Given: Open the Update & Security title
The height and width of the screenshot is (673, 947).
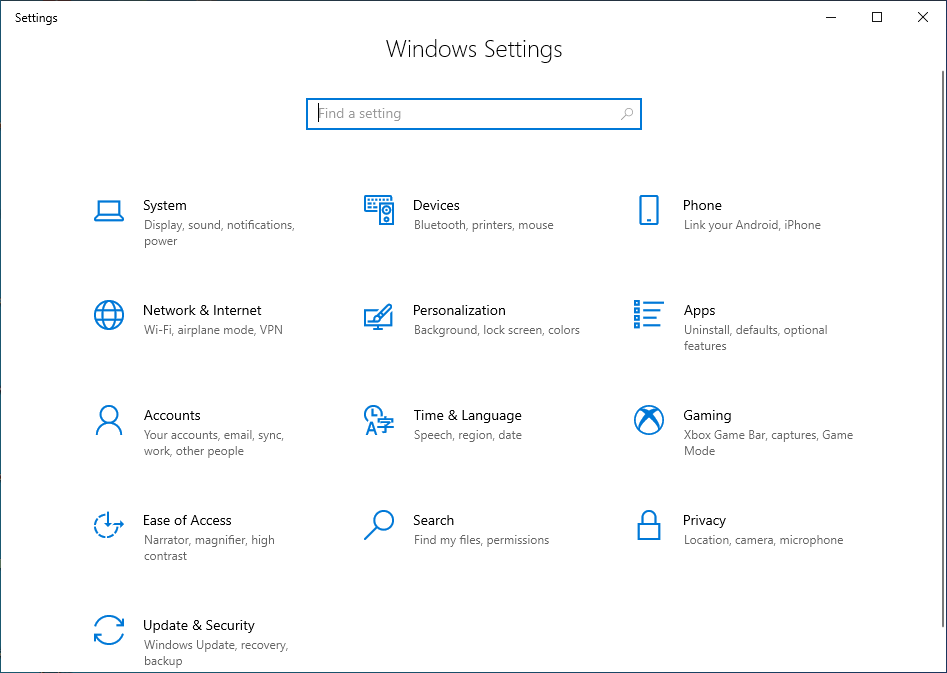Looking at the screenshot, I should (199, 626).
